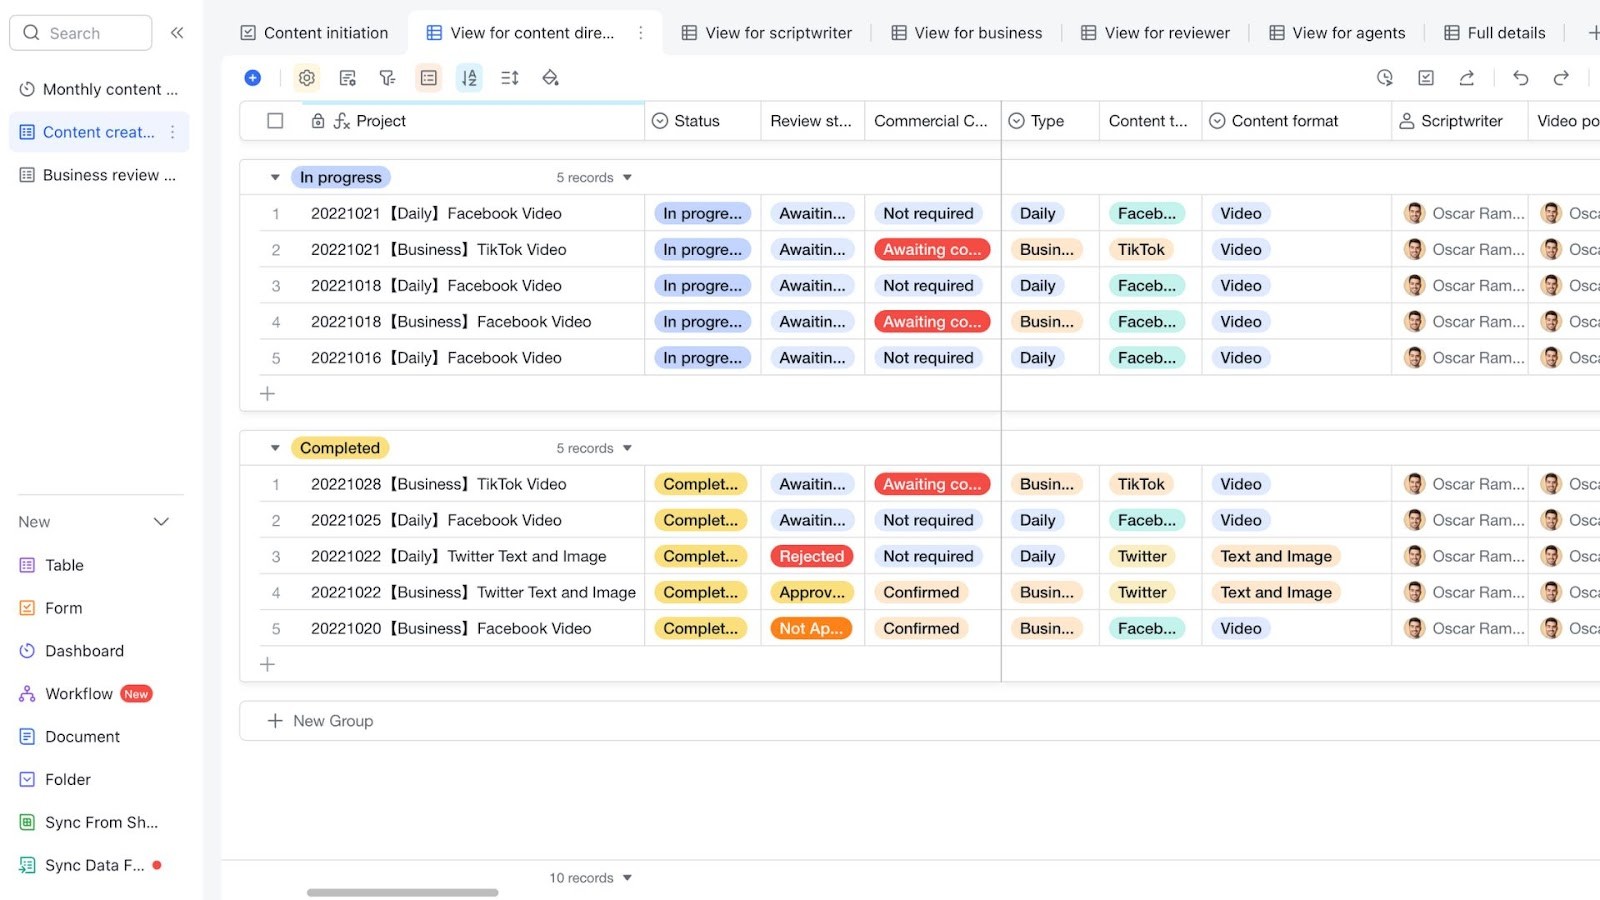Select the checkbox in the Project header row
This screenshot has width=1600, height=900.
275,120
